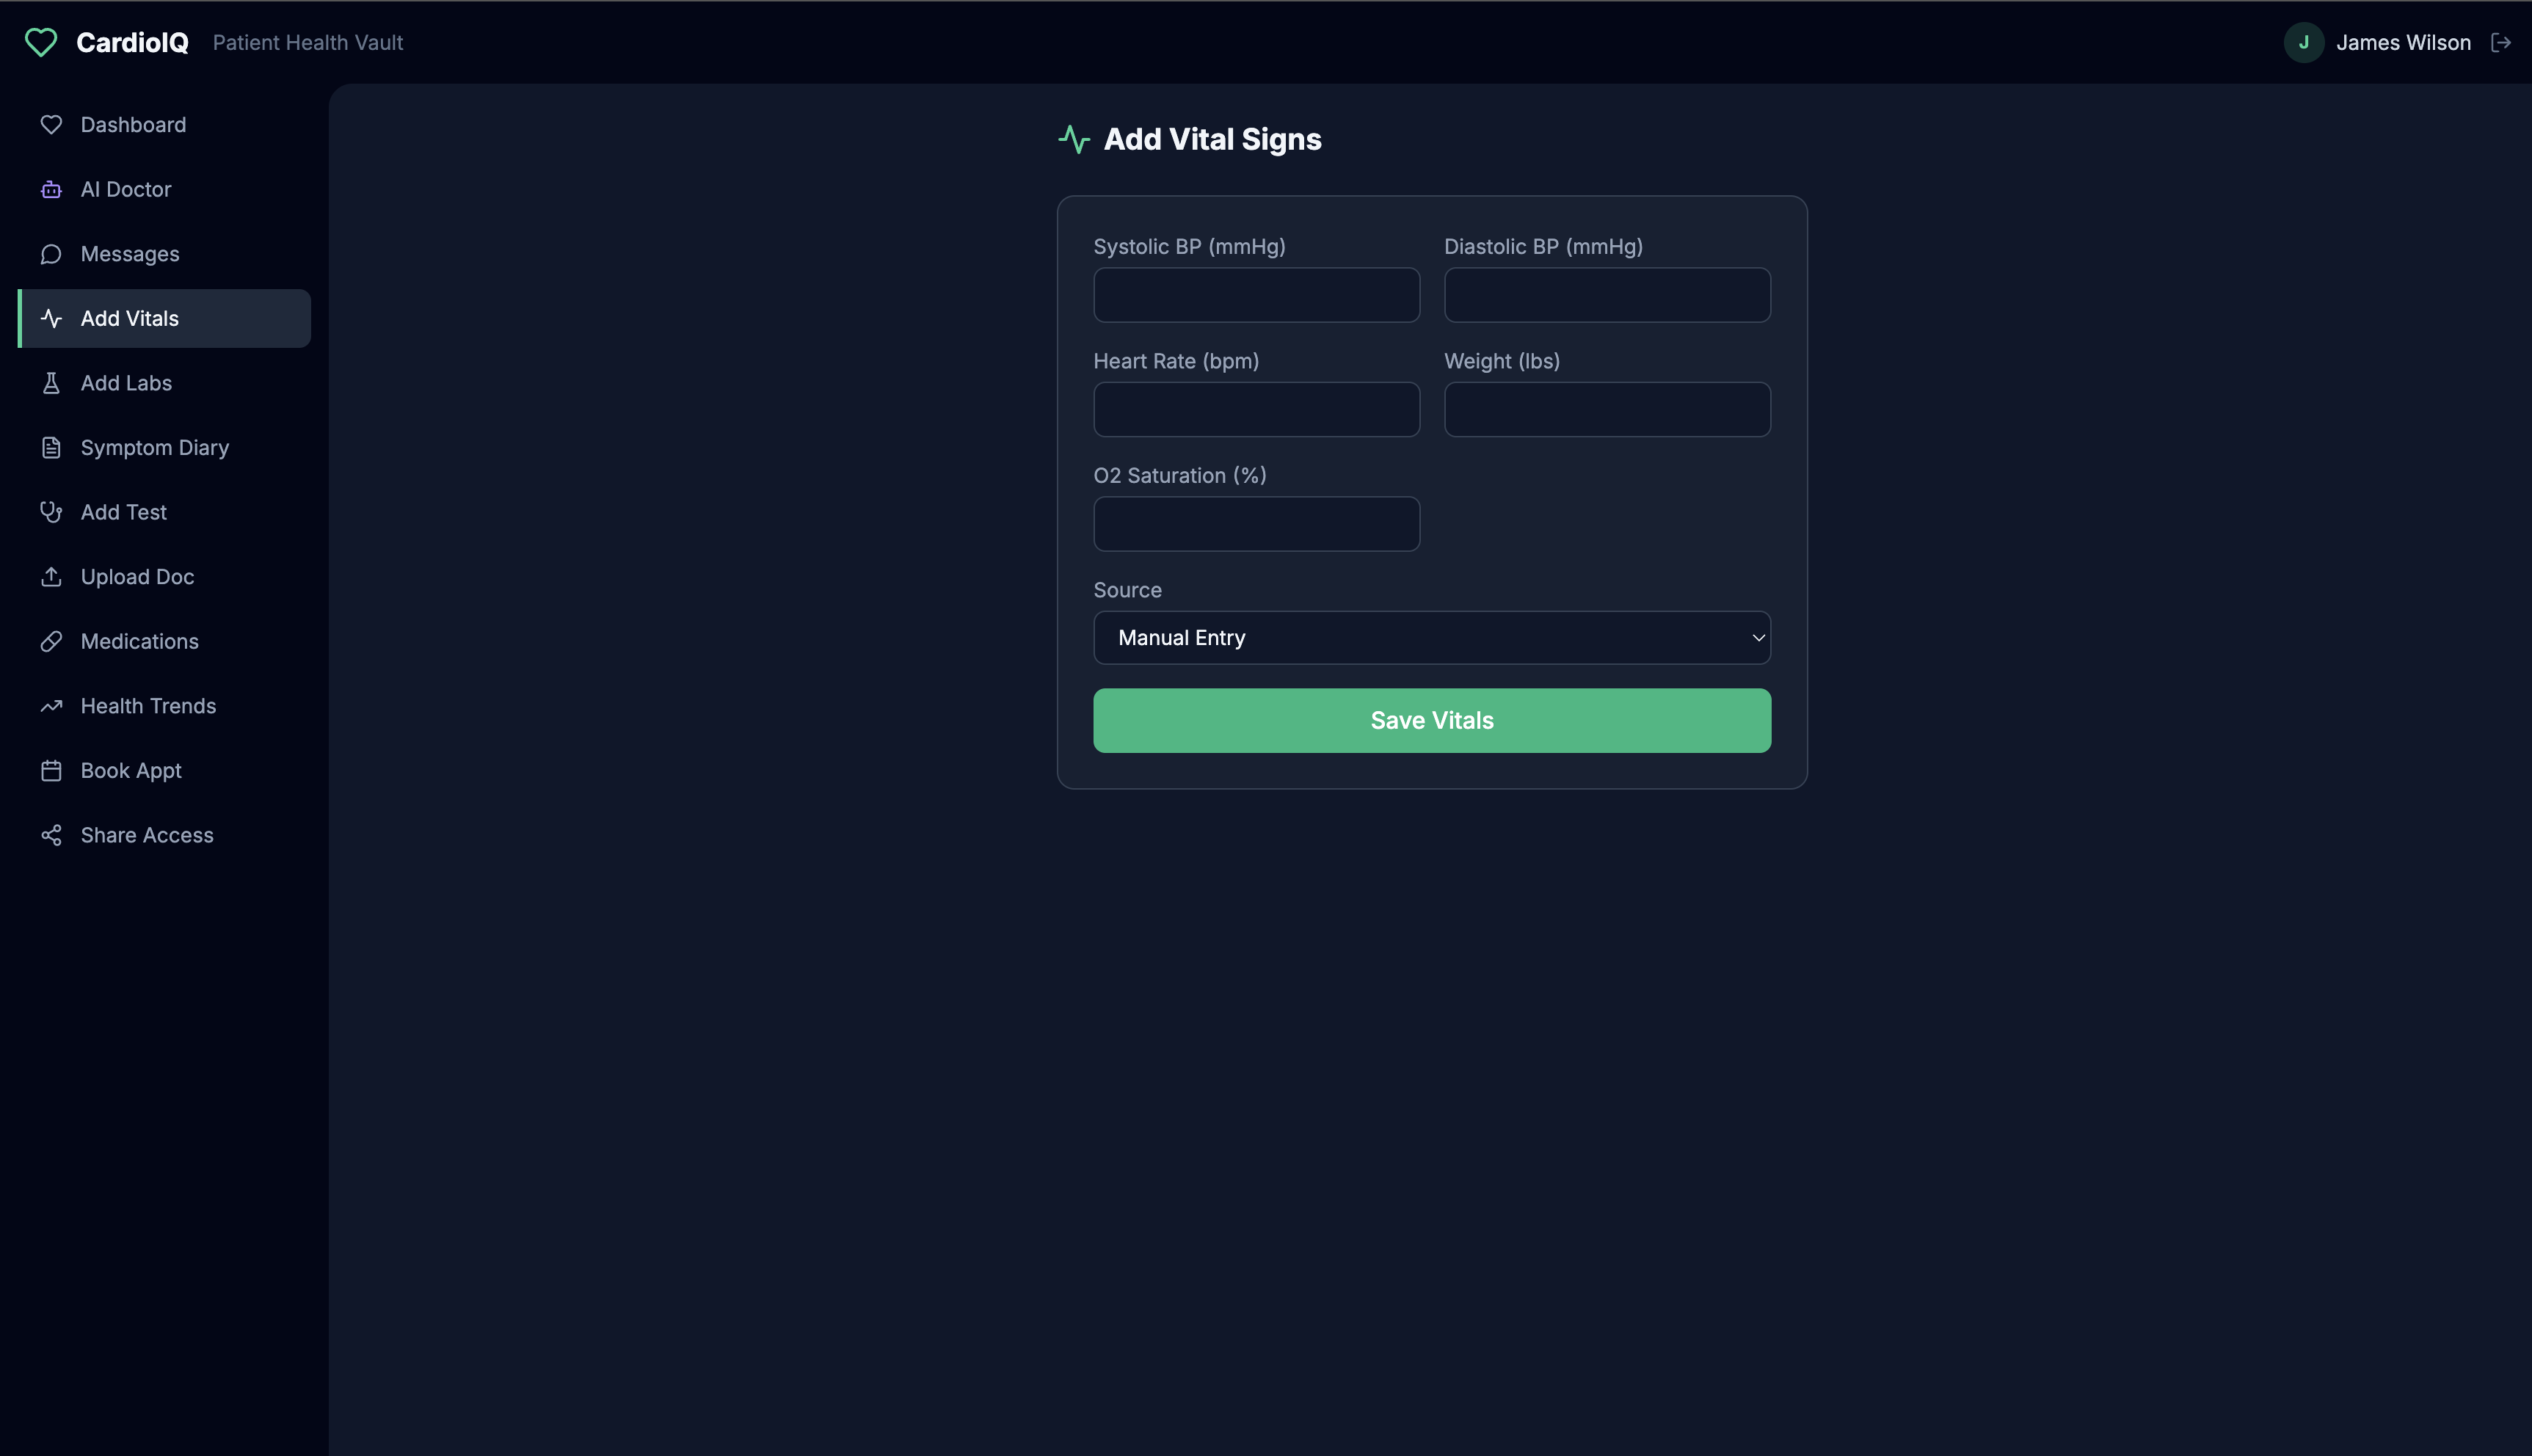Click into the Heart Rate field
The image size is (2532, 1456).
1256,409
